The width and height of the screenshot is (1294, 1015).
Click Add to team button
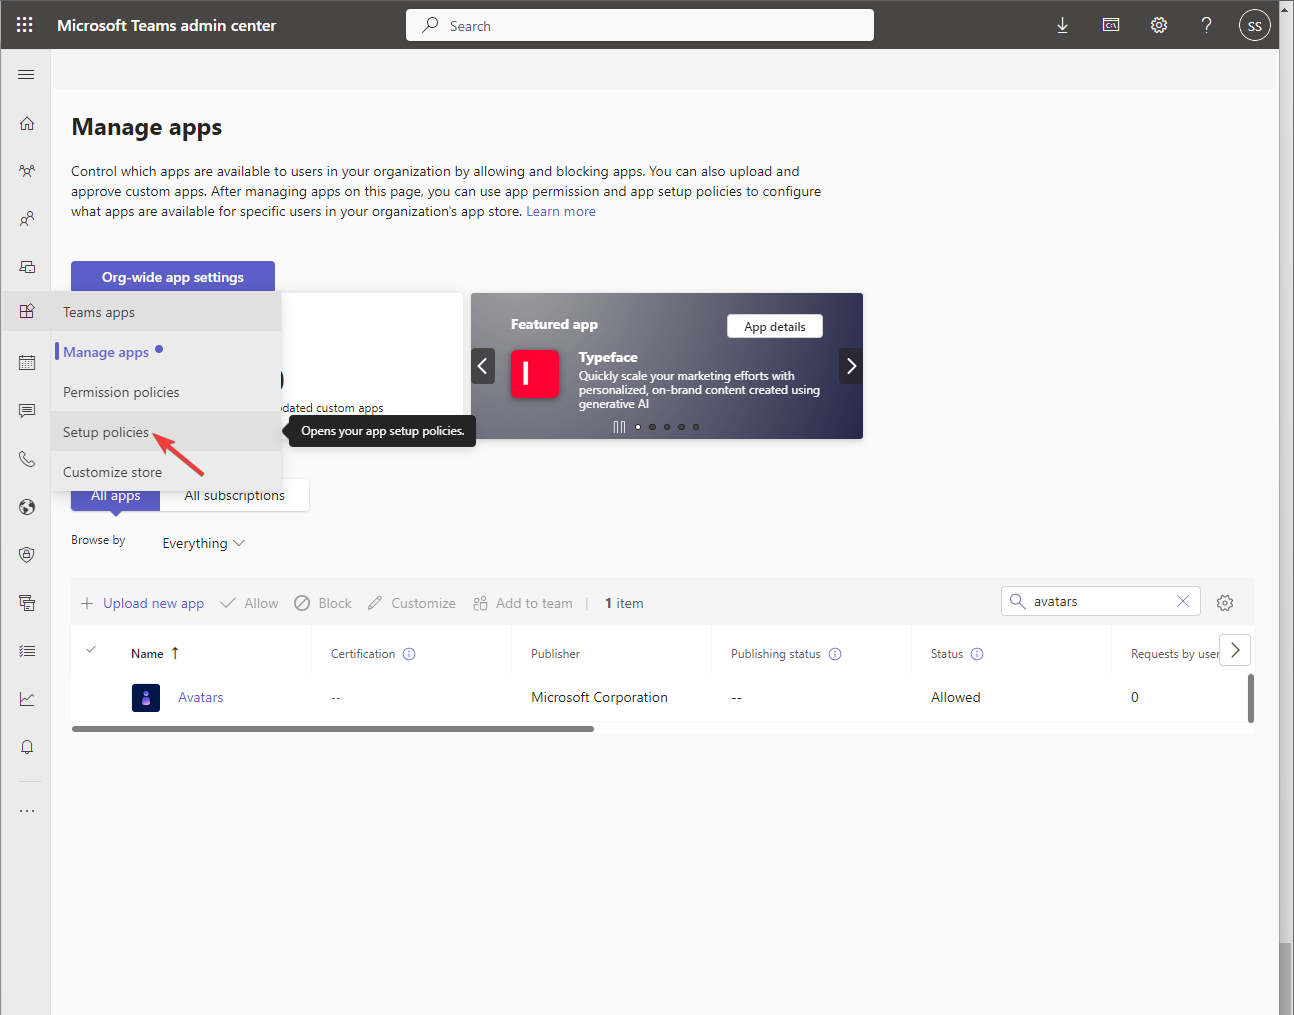pos(522,603)
